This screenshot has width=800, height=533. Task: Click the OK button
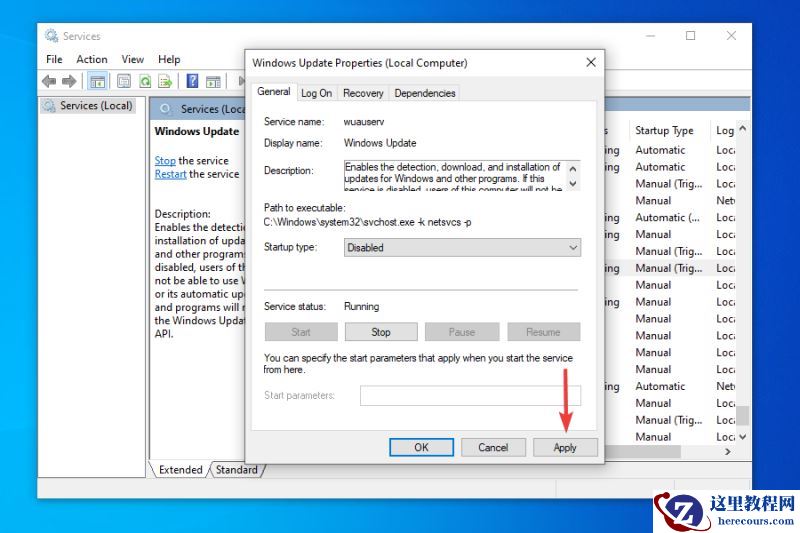421,447
